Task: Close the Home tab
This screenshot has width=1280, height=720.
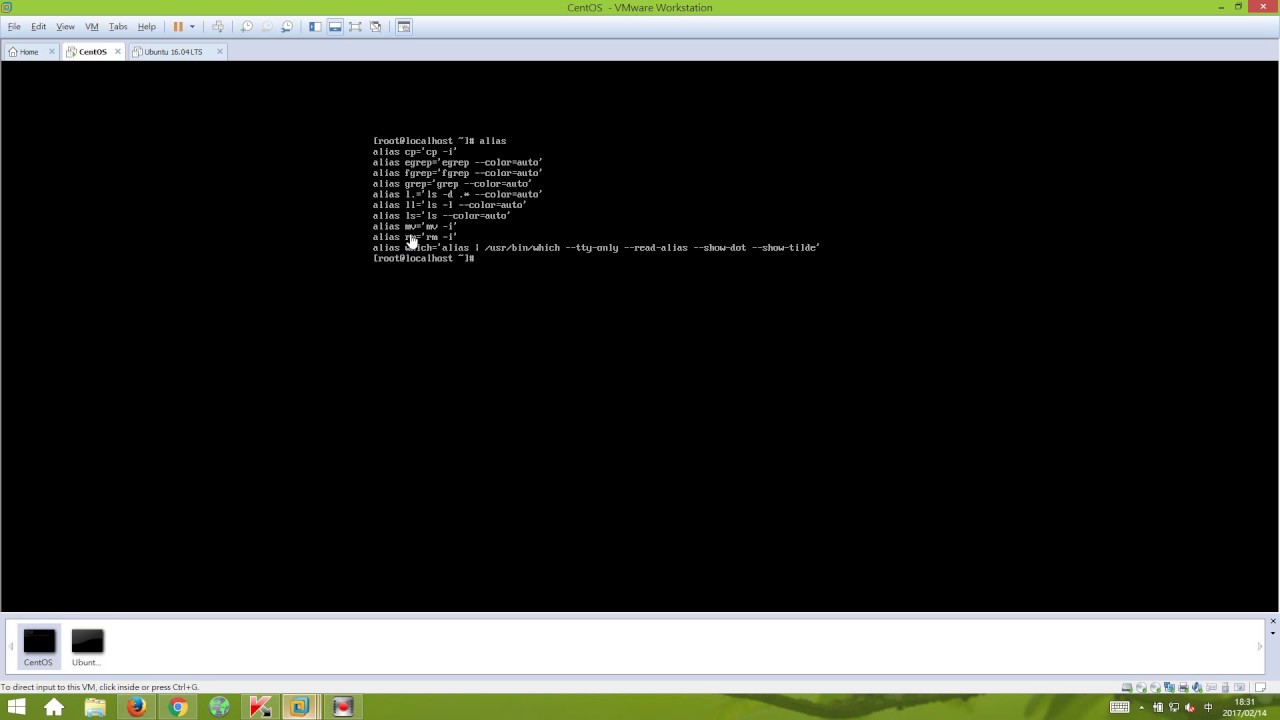Action: coord(52,52)
